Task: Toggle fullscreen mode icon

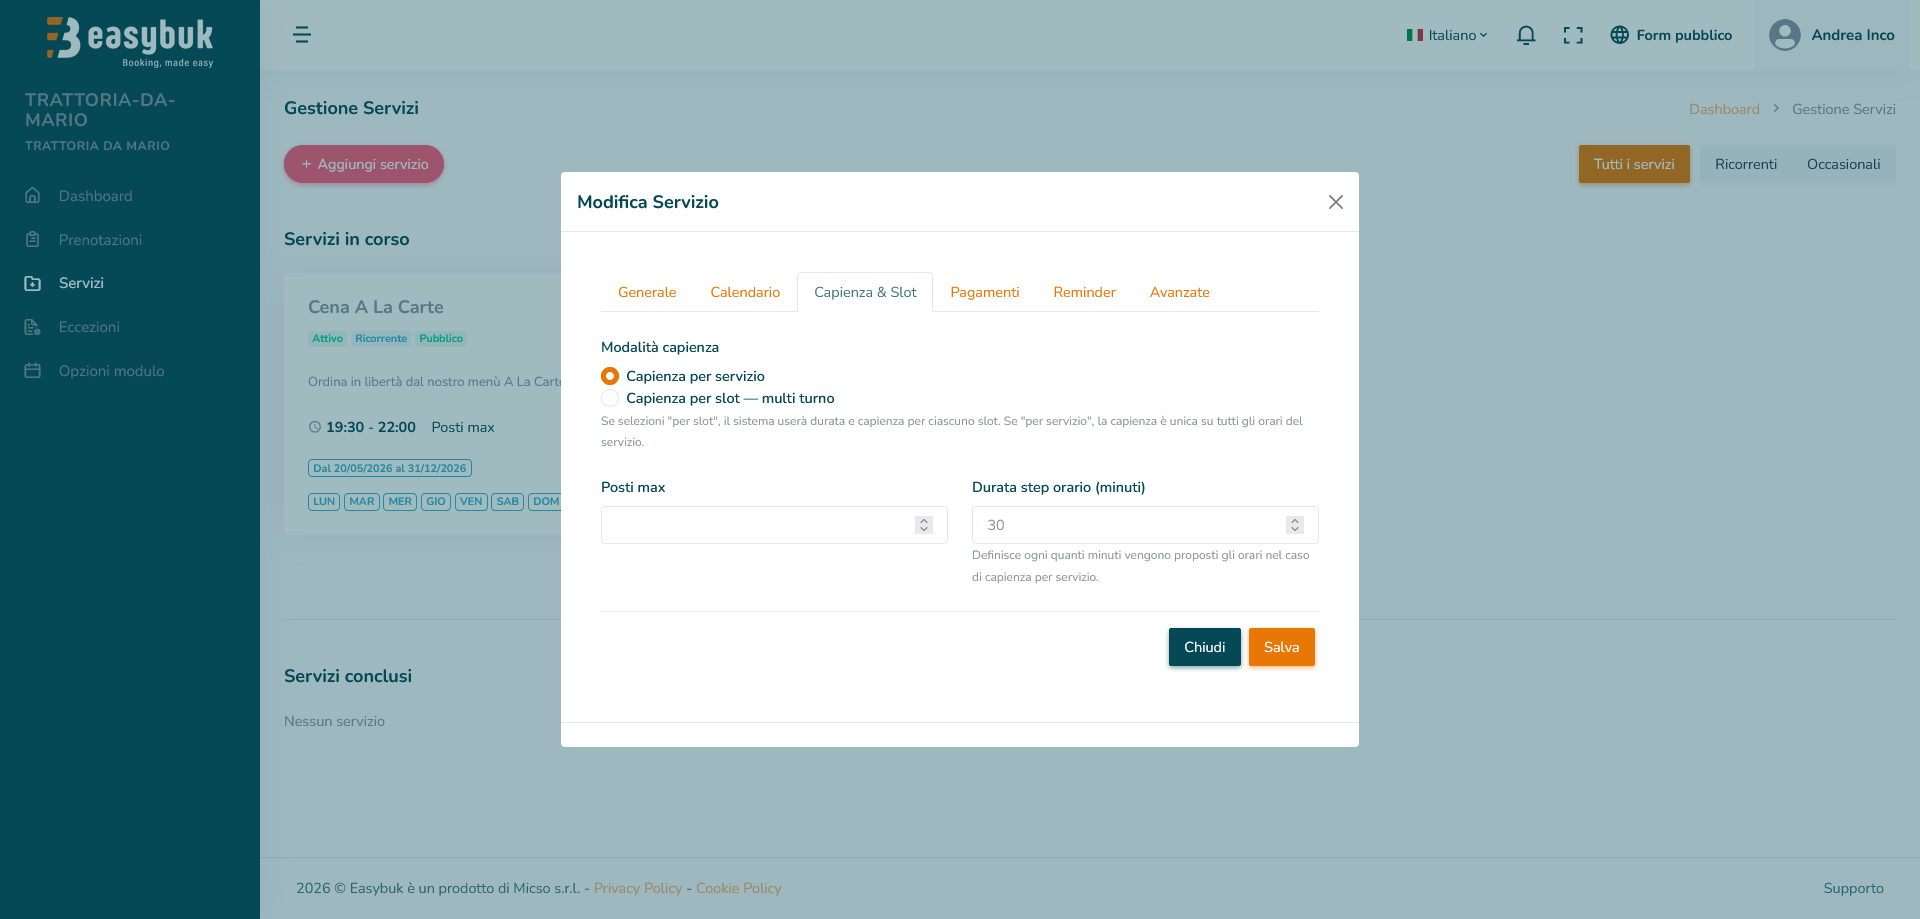Action: pyautogui.click(x=1573, y=35)
